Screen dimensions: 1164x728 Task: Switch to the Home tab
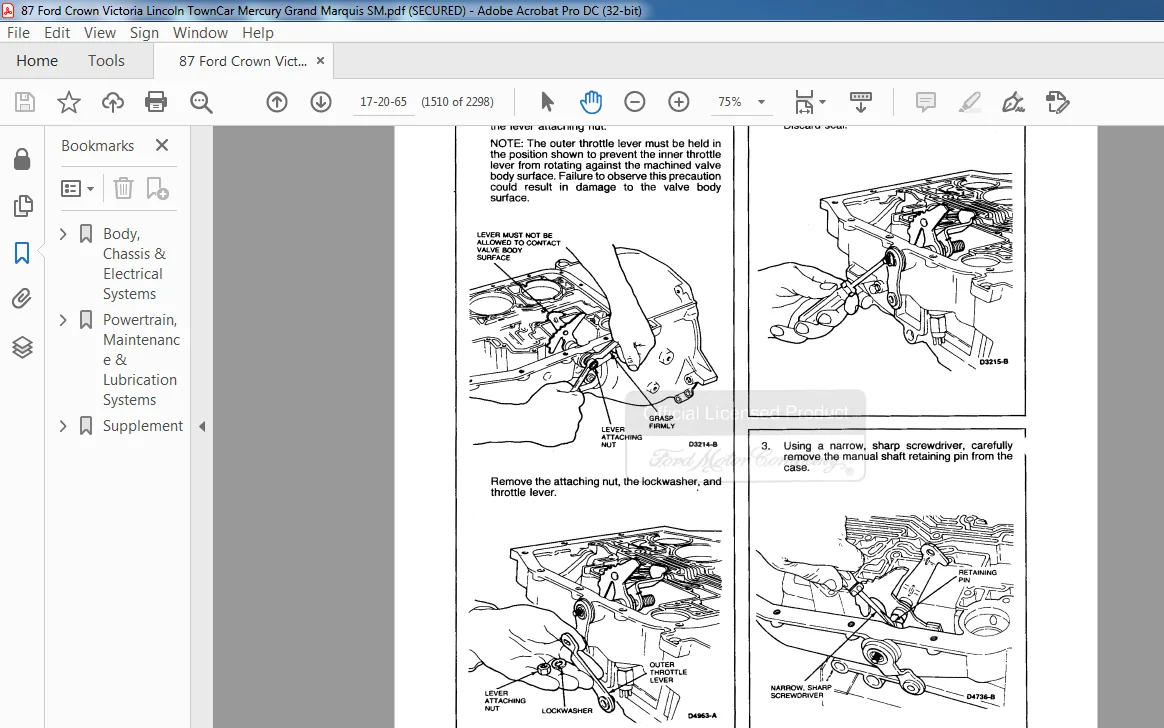click(37, 61)
